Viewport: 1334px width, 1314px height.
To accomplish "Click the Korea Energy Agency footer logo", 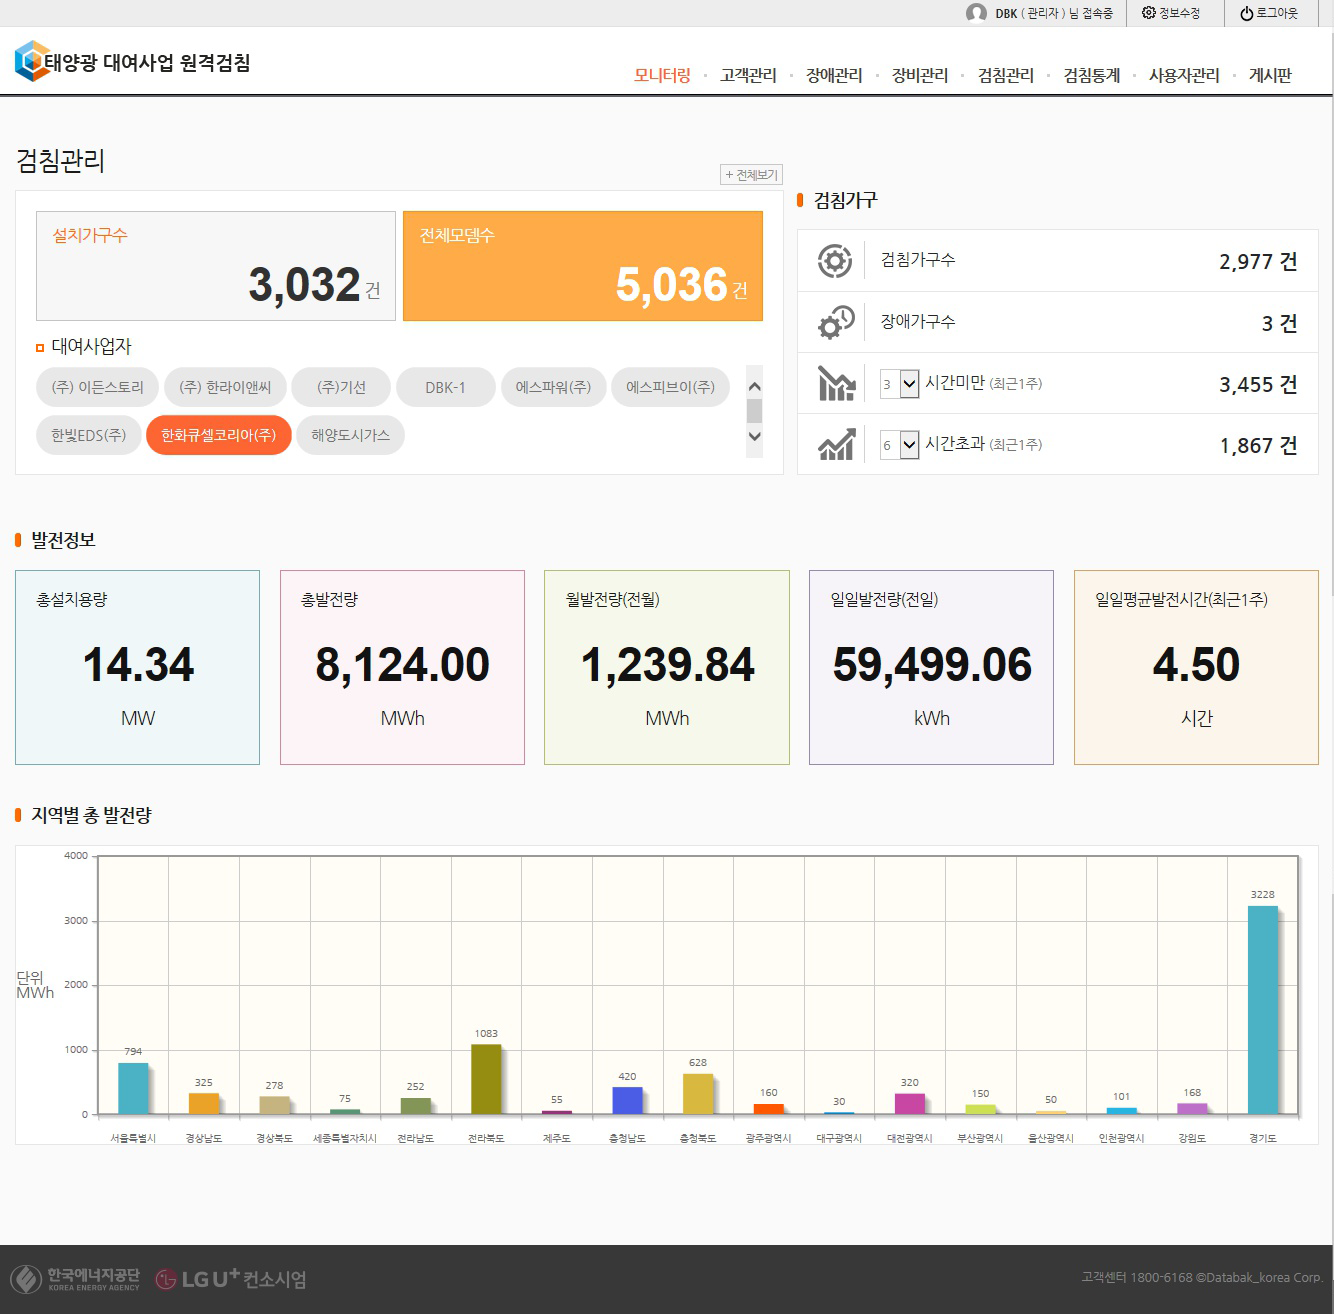I will (75, 1279).
